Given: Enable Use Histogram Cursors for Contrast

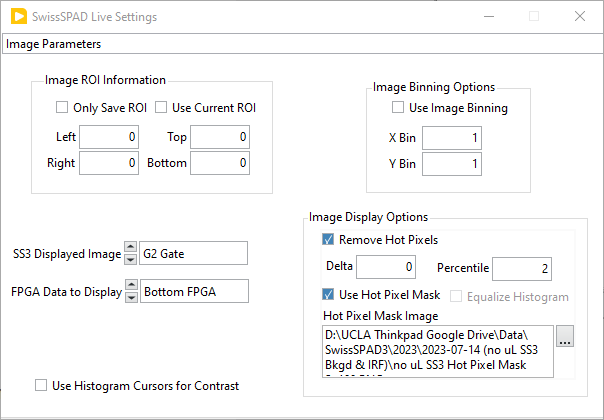Looking at the screenshot, I should 41,385.
